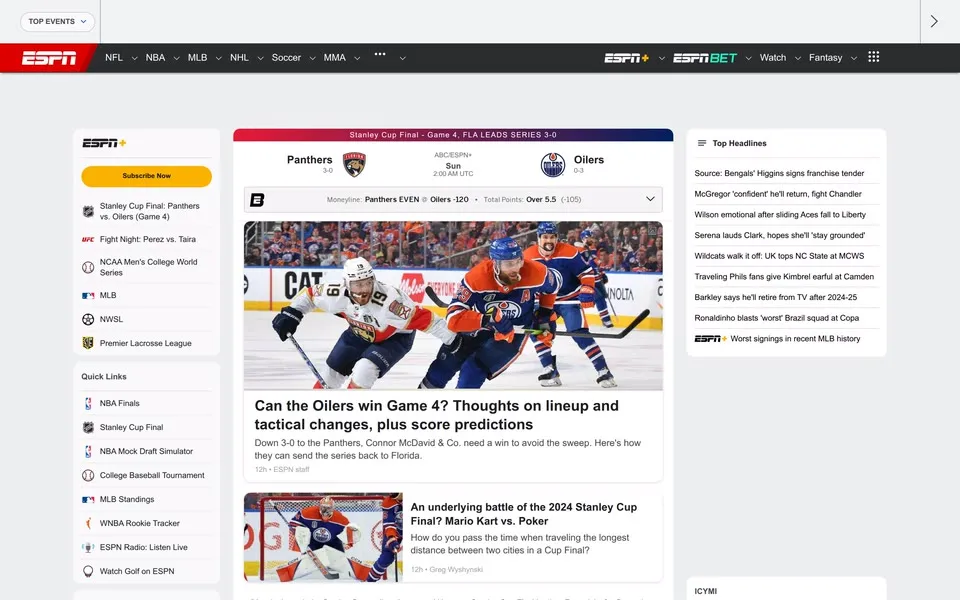Select WNBA Rookie Tracker quick link
The image size is (960, 600).
click(x=140, y=523)
